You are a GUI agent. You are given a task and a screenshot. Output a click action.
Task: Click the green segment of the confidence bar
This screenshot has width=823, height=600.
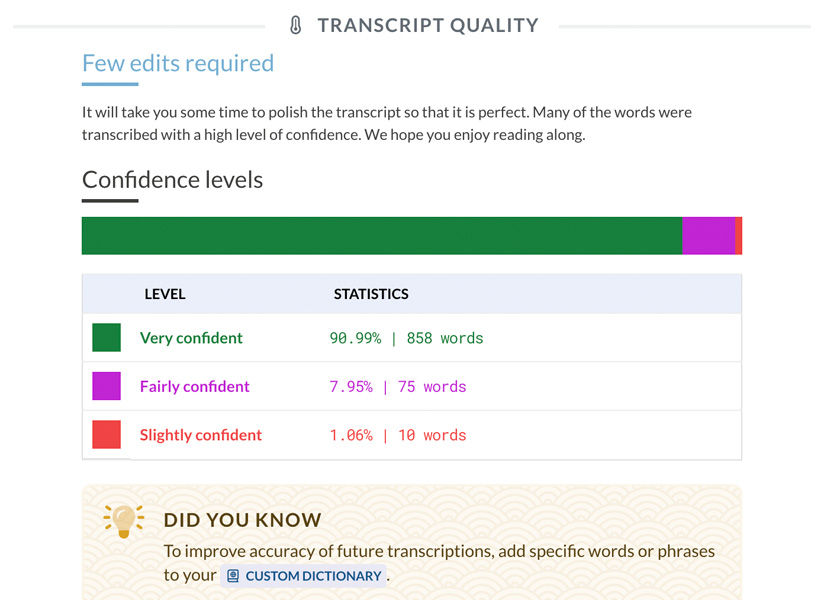click(380, 235)
